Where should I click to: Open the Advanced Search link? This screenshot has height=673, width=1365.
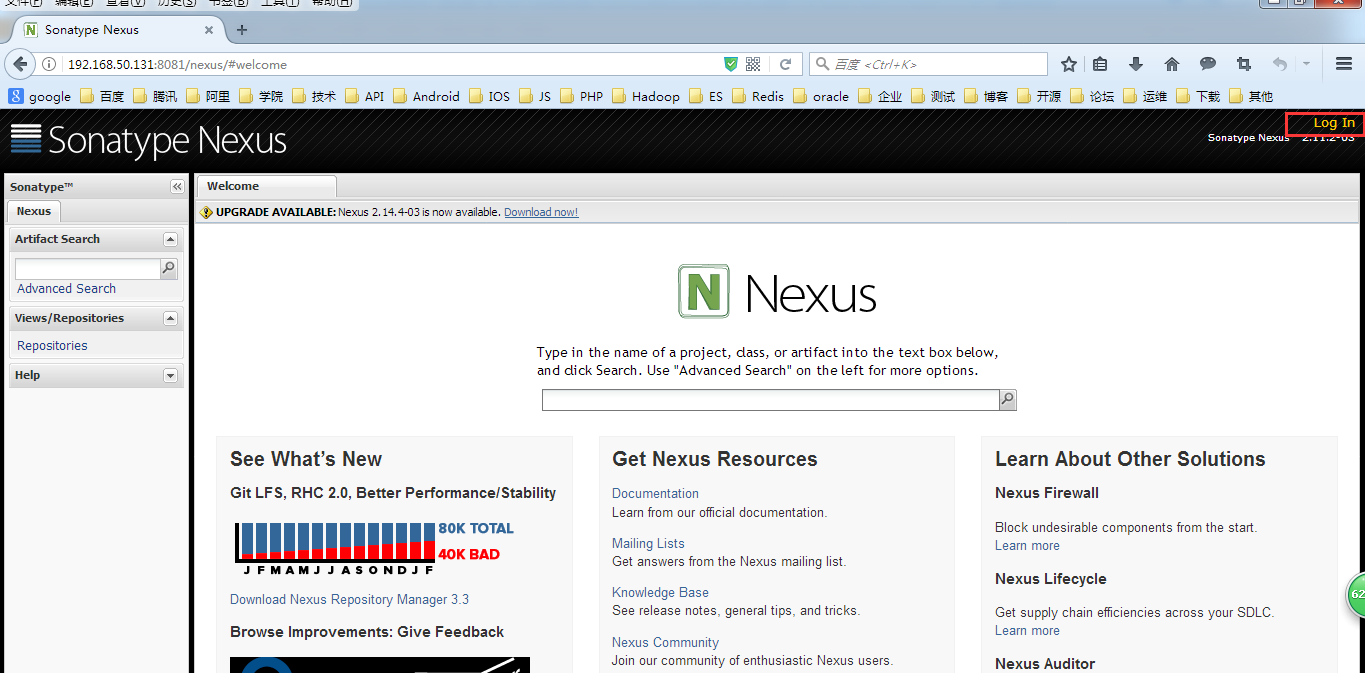pos(66,289)
